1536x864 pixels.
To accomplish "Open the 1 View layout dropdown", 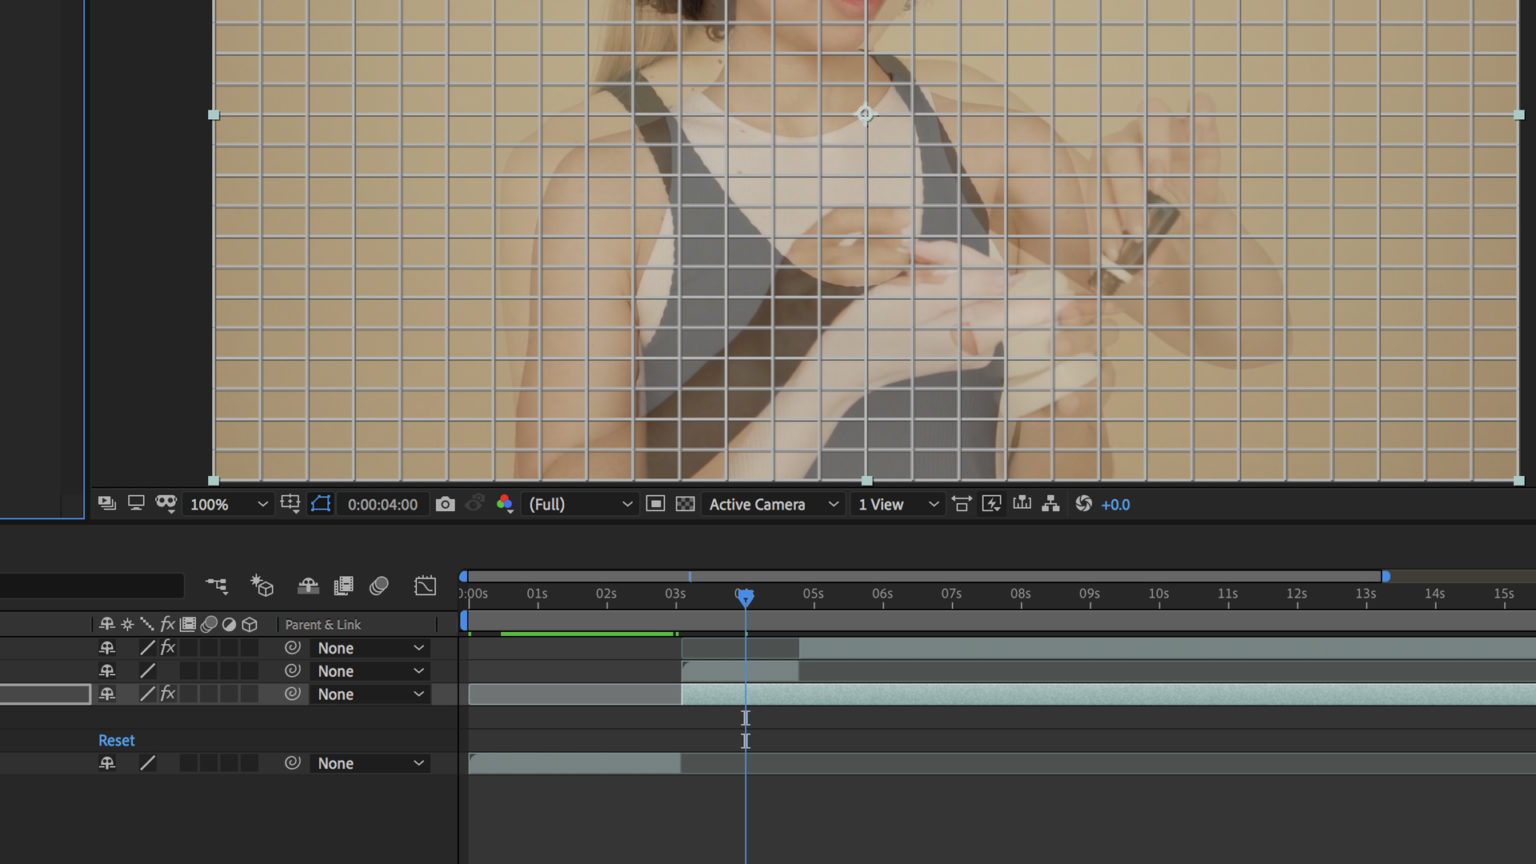I will 897,505.
